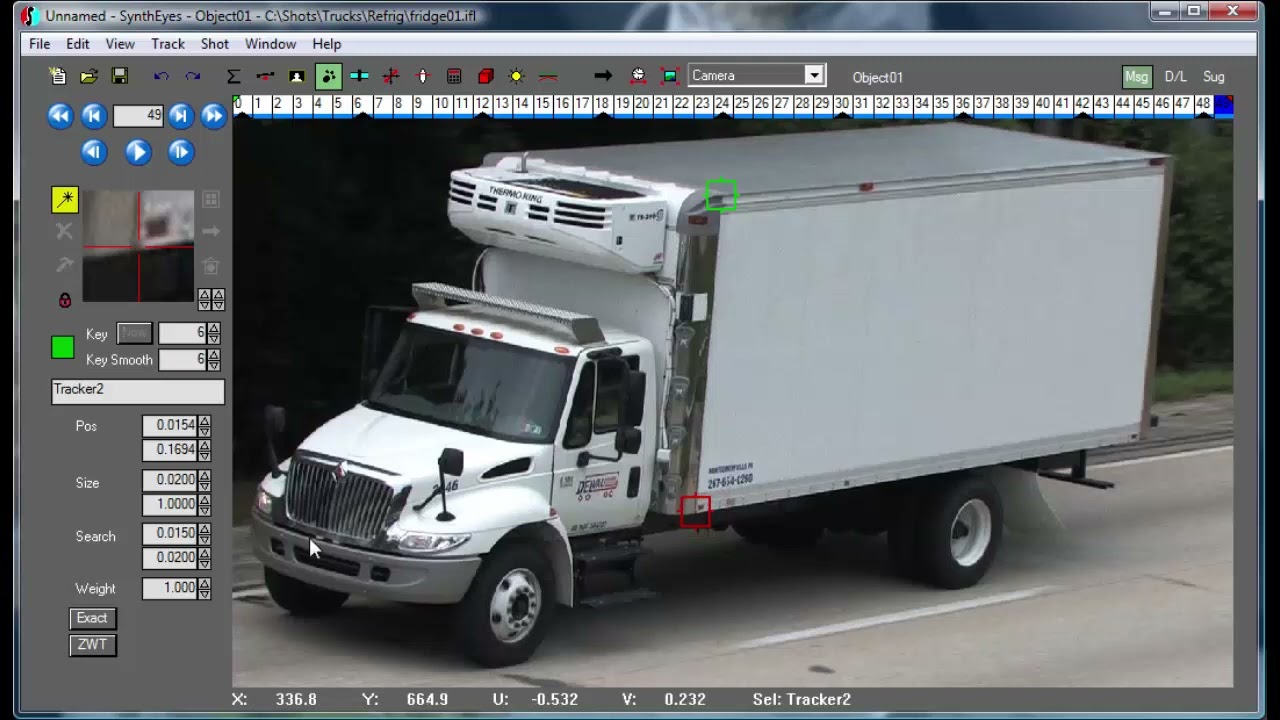Click the red curve over green line icon
Screen dimensions: 1280x720
548,76
